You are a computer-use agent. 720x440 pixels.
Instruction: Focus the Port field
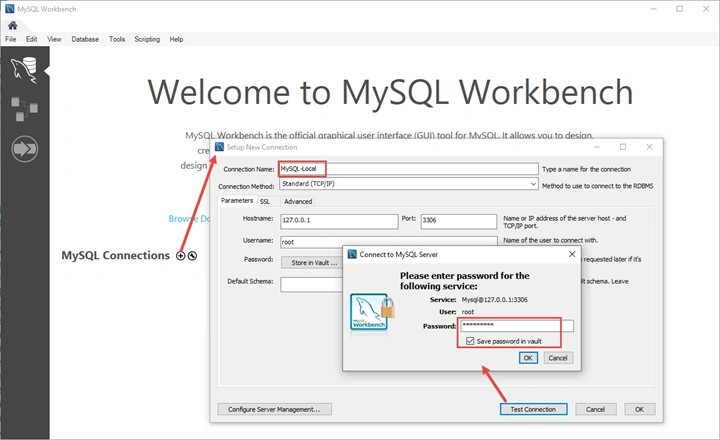click(x=459, y=221)
